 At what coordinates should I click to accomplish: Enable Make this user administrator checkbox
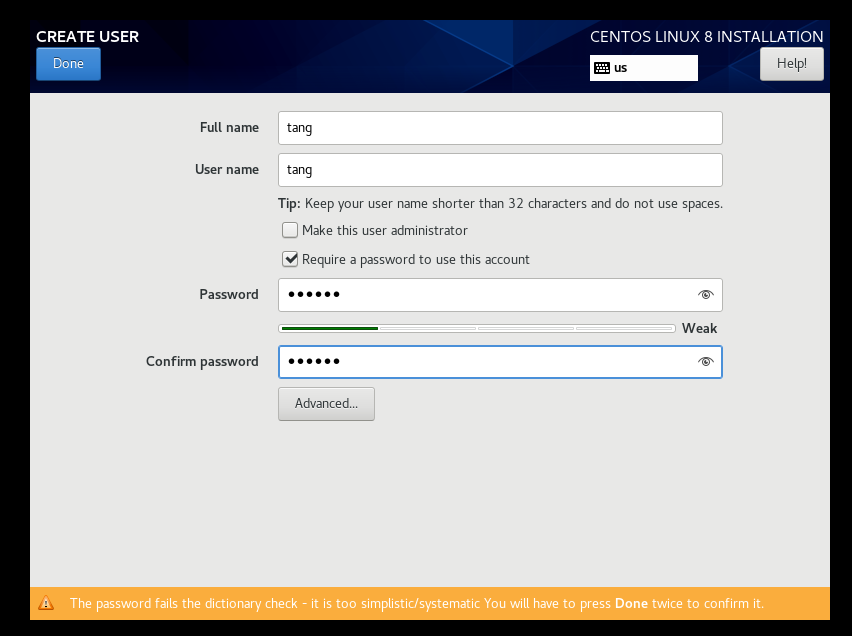(290, 230)
